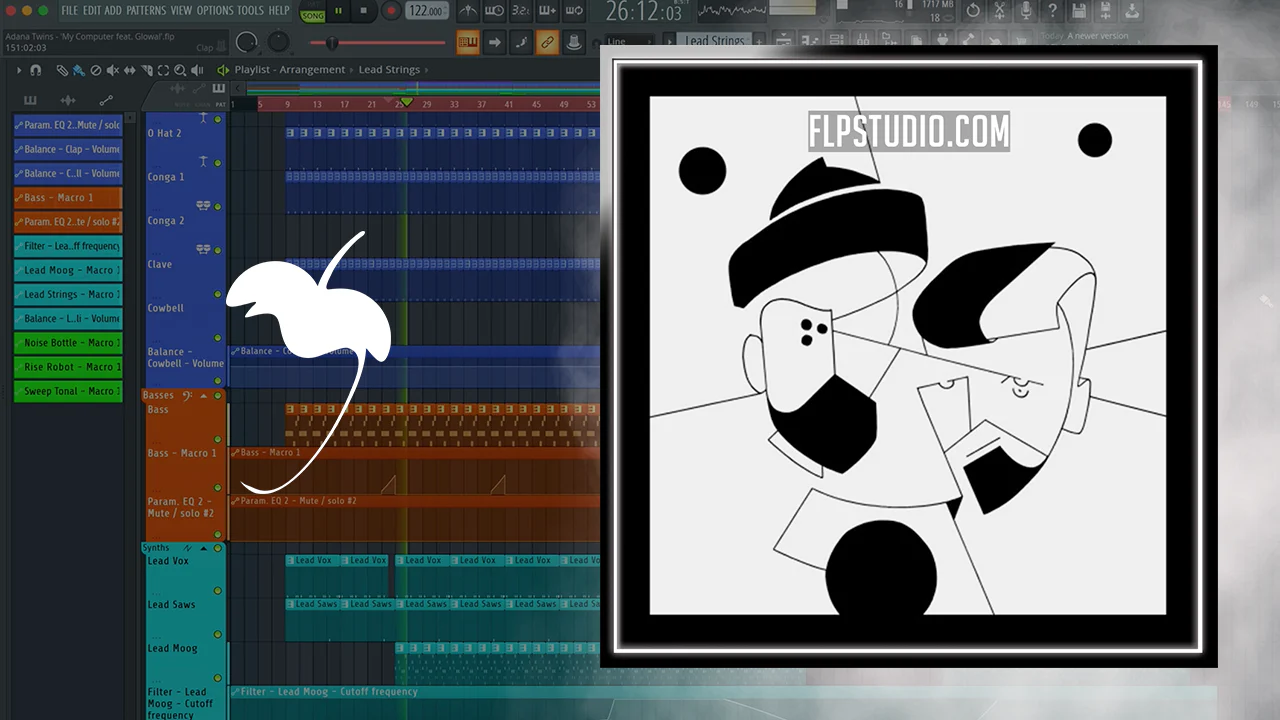Collapse the Basses track group
The height and width of the screenshot is (720, 1280).
[x=204, y=396]
